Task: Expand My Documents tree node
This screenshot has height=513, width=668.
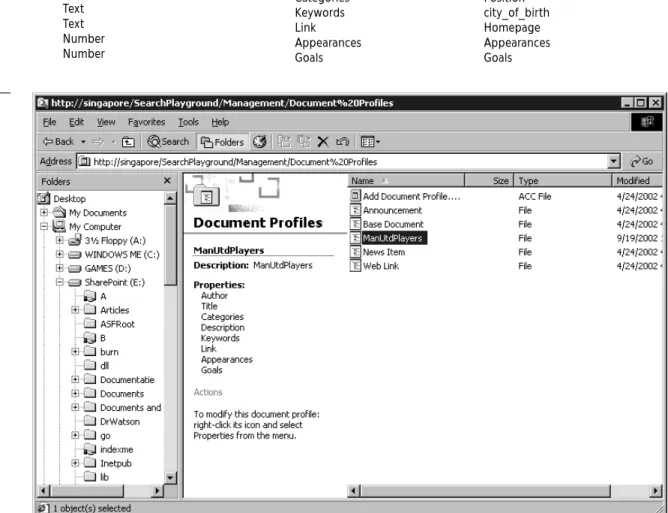Action: tap(44, 212)
